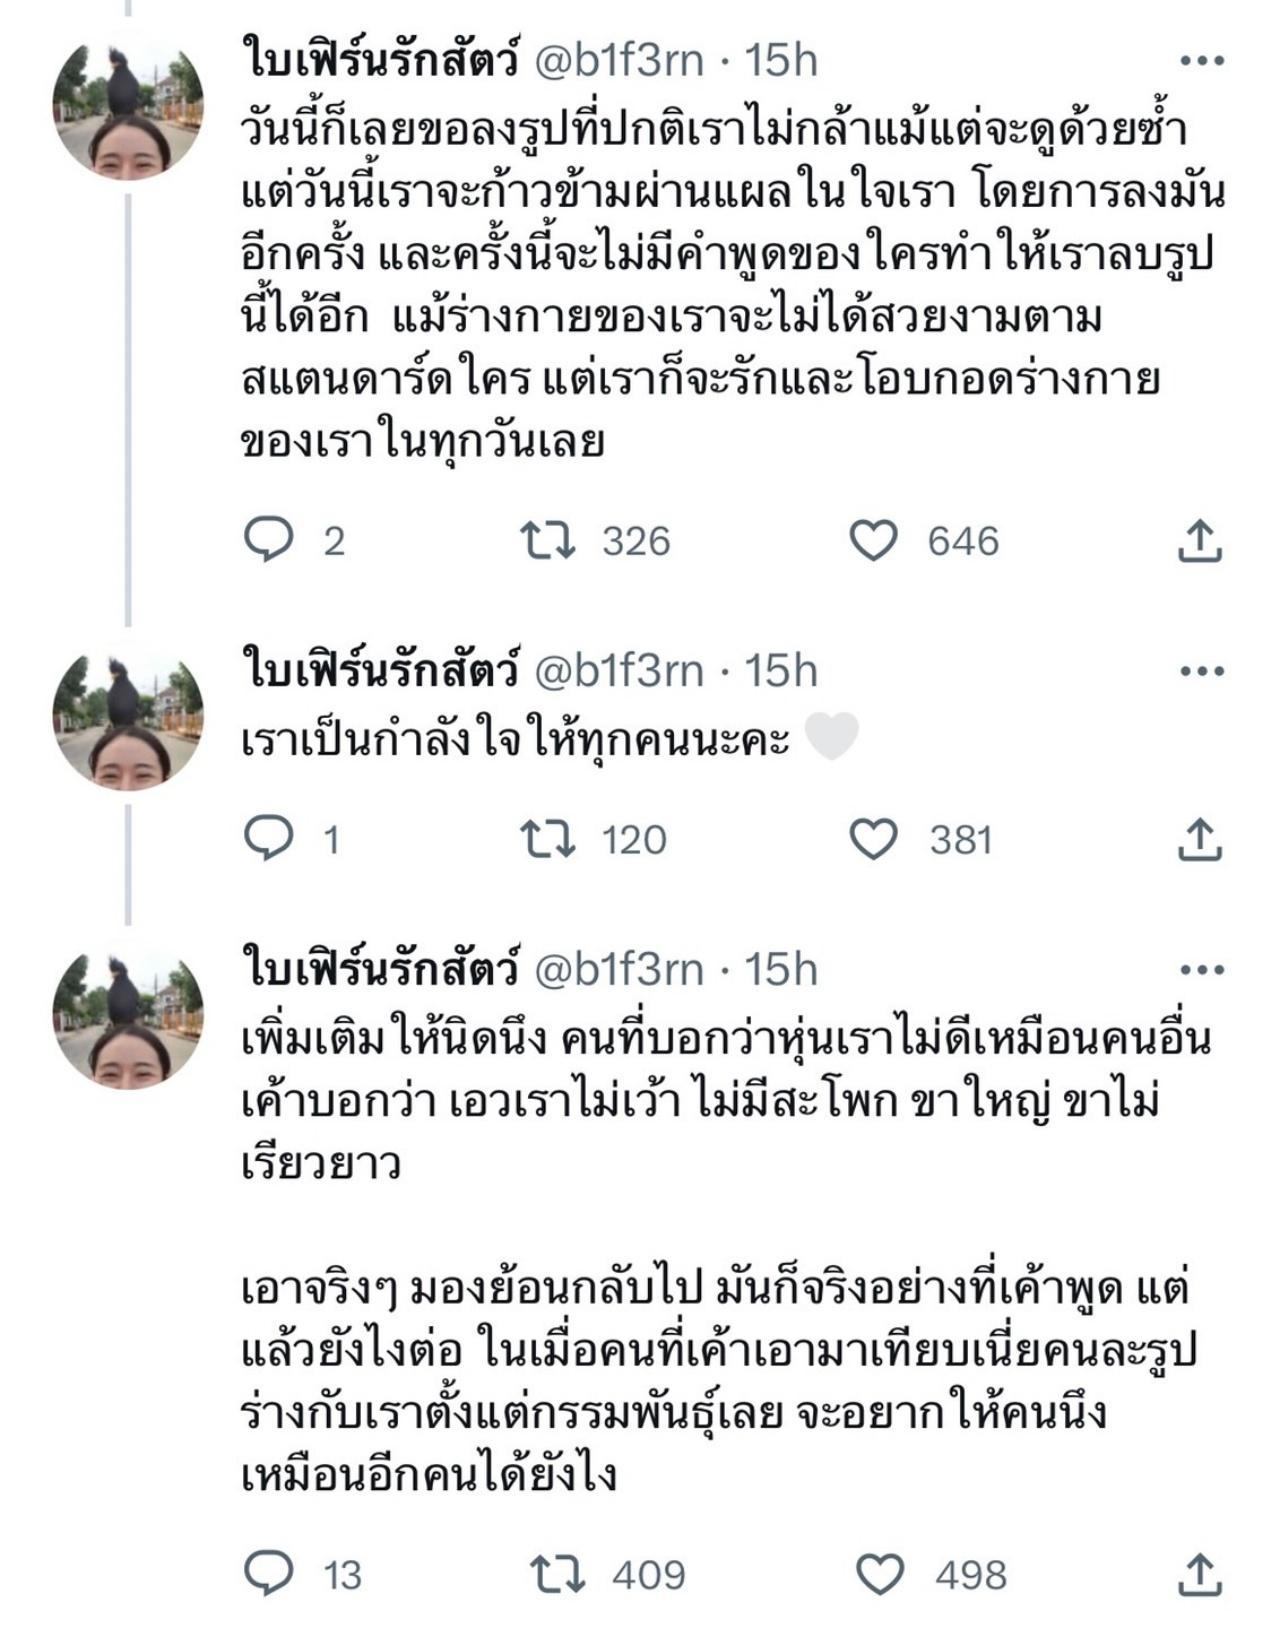Reply to the tweet with 2 replies
Image resolution: width=1280 pixels, height=1637 pixels.
click(x=269, y=541)
